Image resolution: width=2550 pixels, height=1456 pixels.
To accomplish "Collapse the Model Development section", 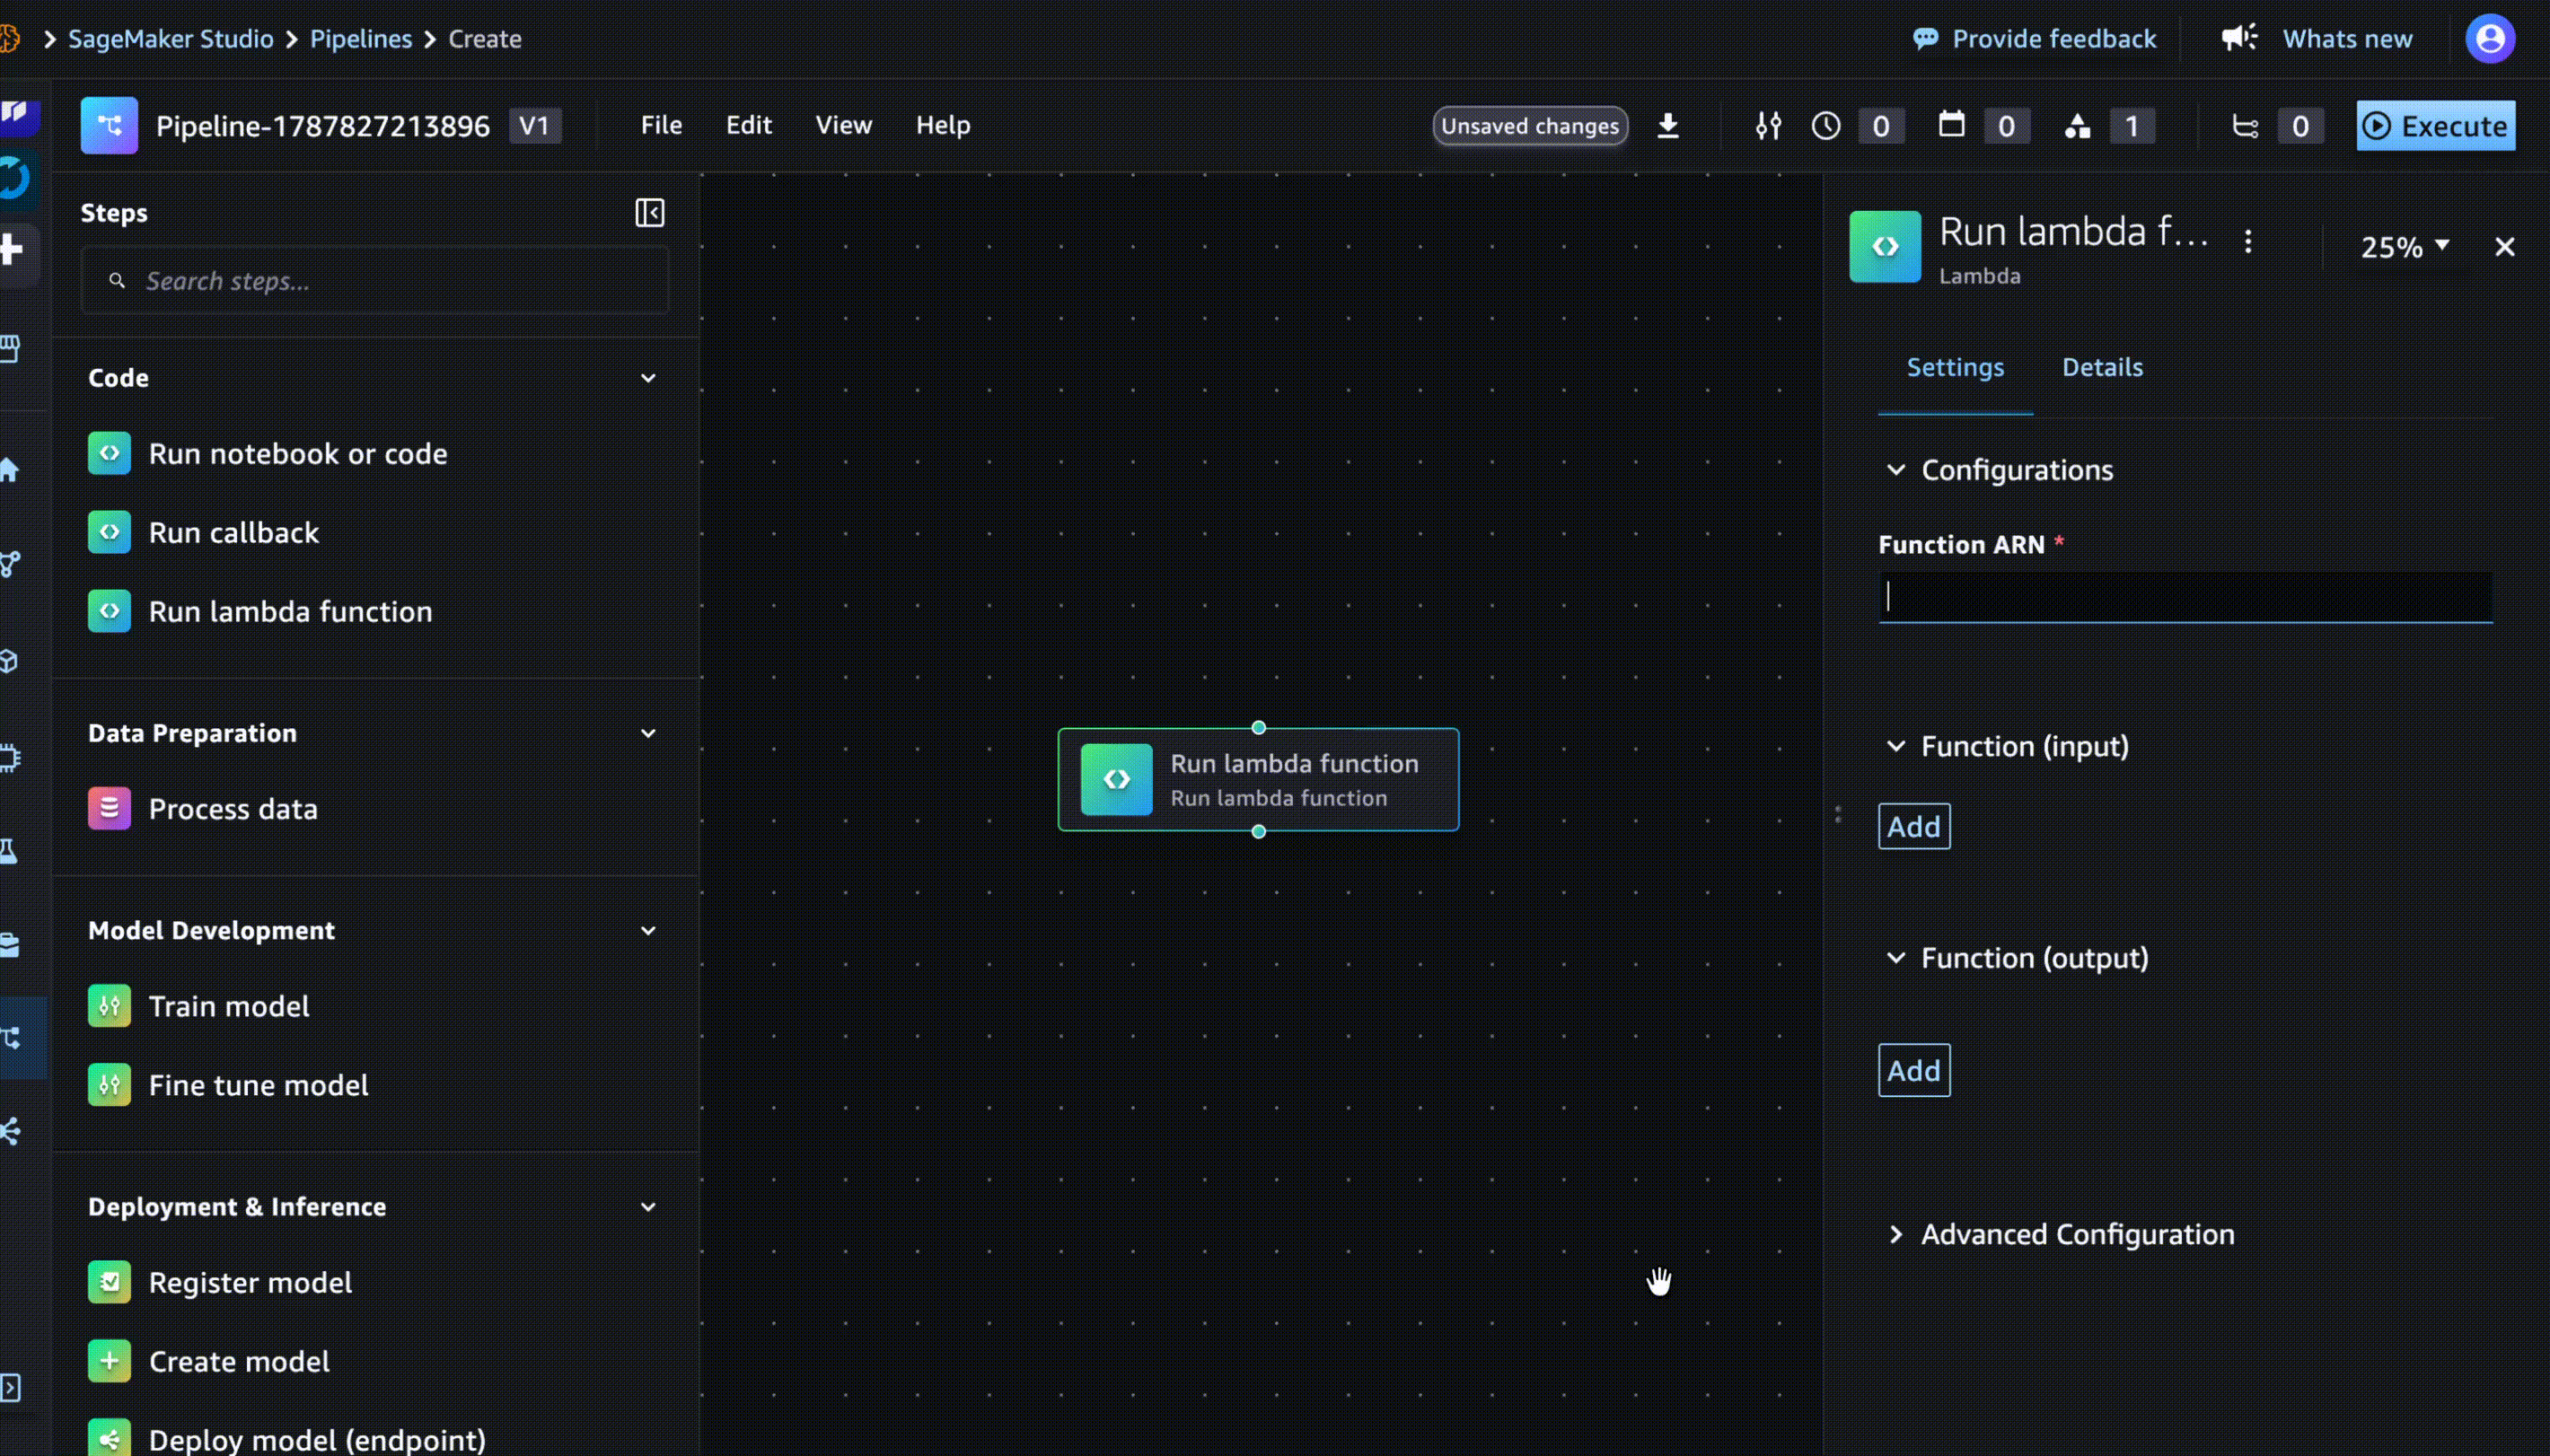I will tap(648, 930).
